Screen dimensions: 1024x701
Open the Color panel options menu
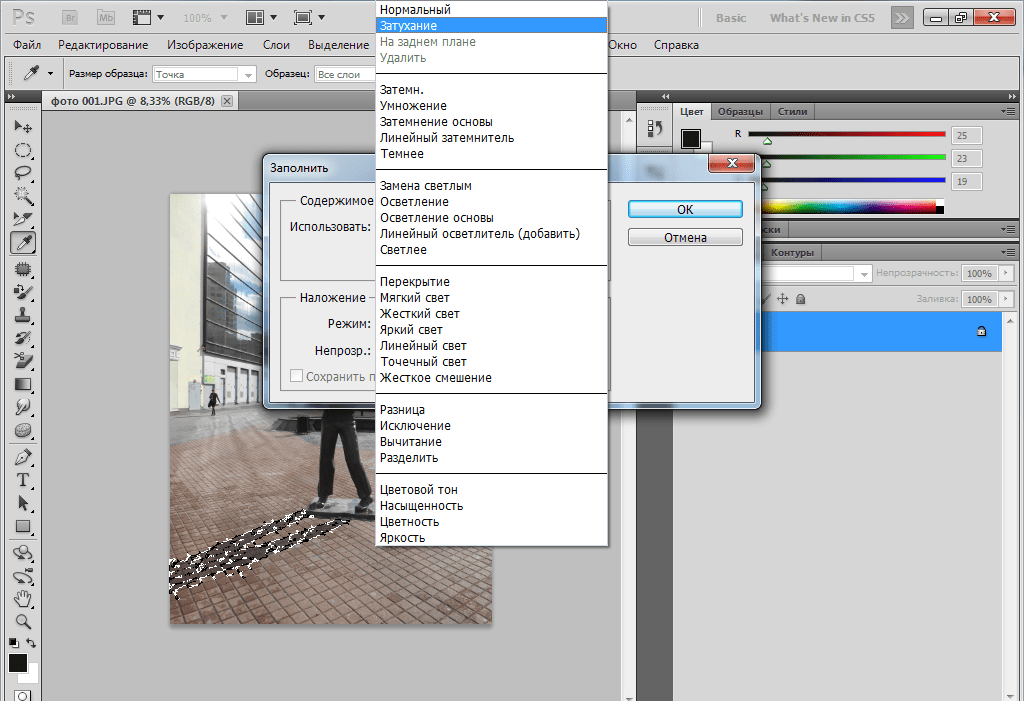click(1008, 111)
